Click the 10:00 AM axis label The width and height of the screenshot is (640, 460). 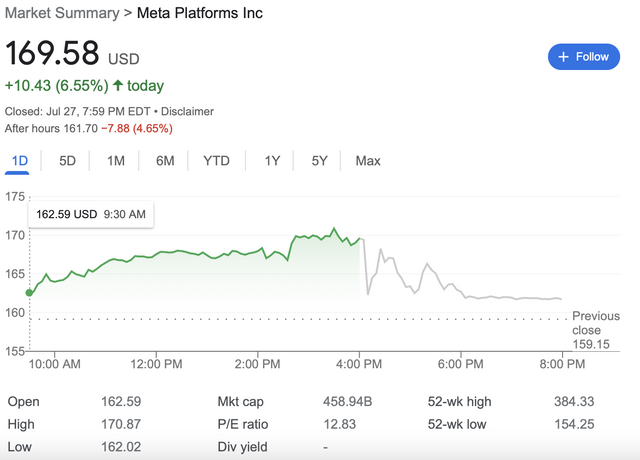tap(54, 364)
